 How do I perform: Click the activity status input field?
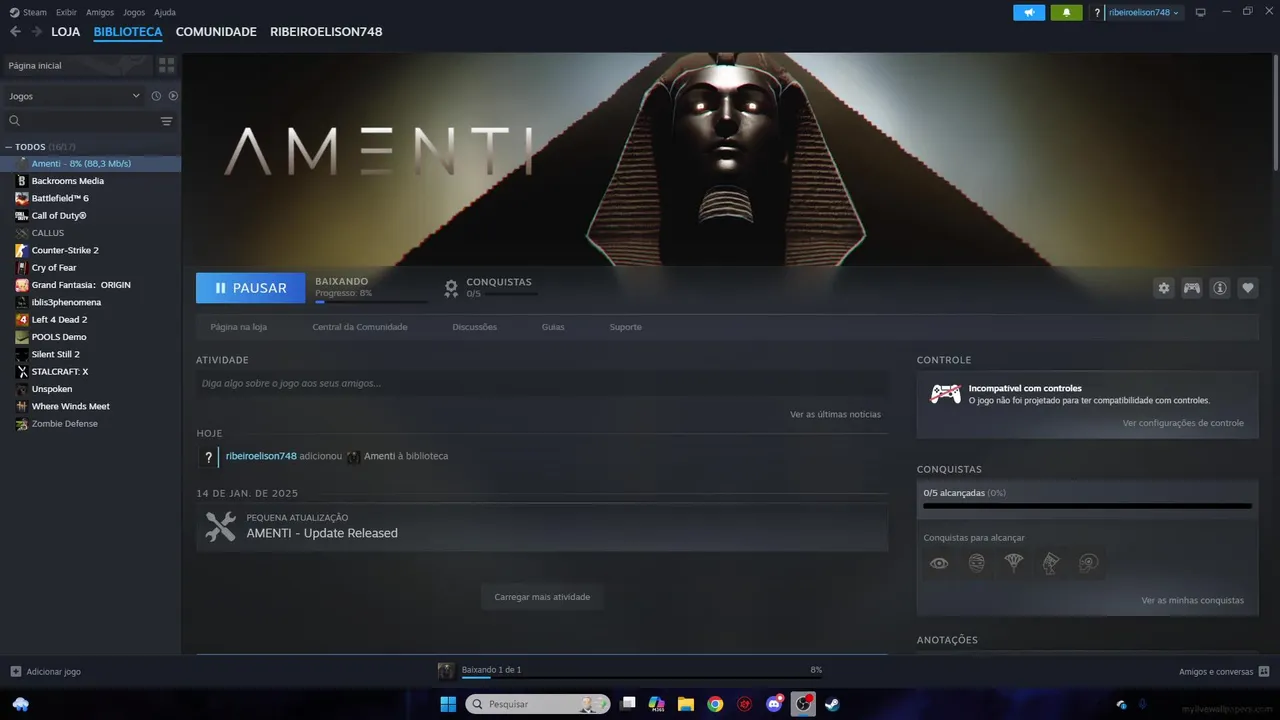(542, 383)
